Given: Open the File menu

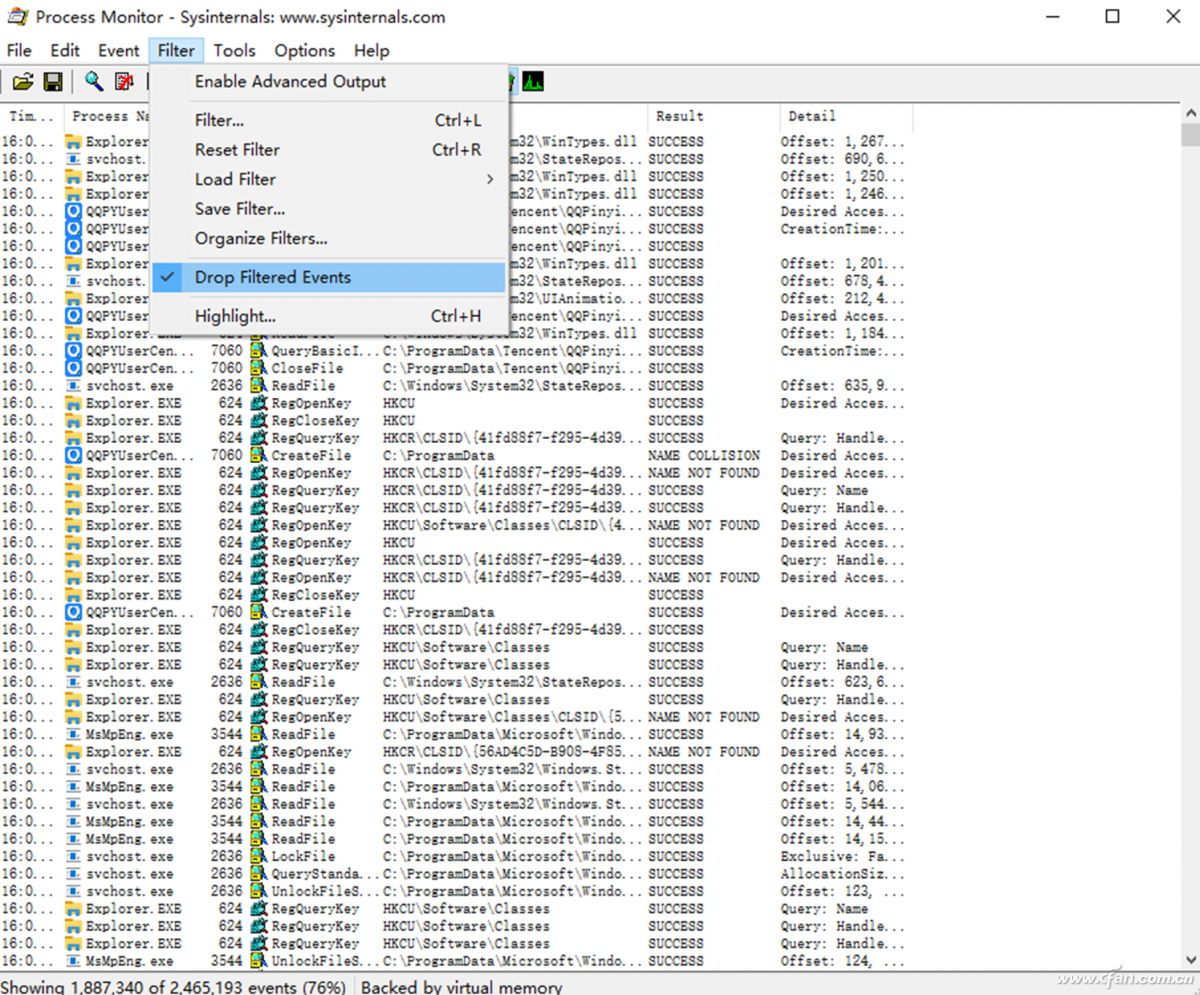Looking at the screenshot, I should (19, 50).
